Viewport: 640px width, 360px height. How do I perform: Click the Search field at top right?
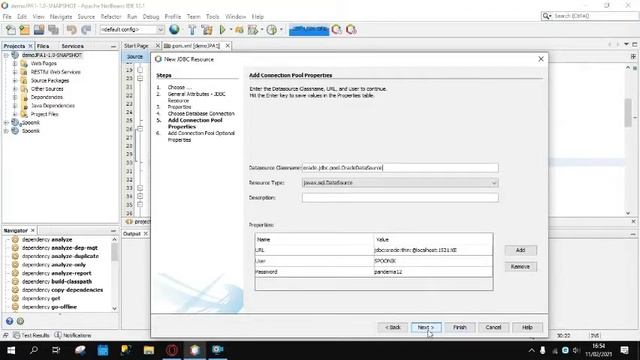pos(590,16)
